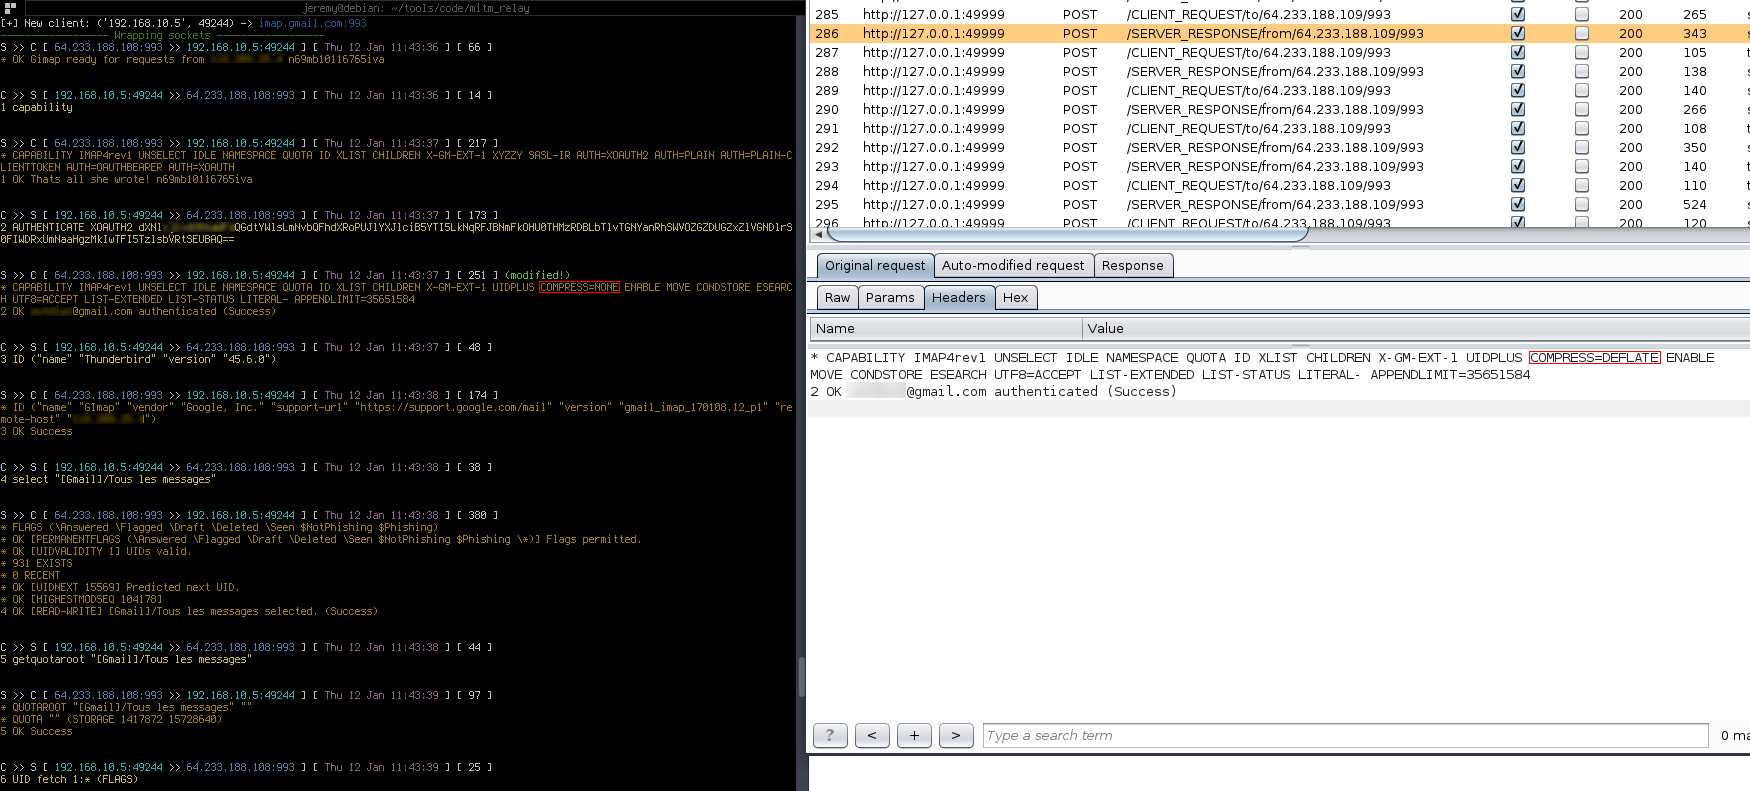This screenshot has height=791, width=1750.
Task: Click the 'New client' line at terminal top
Action: point(184,23)
